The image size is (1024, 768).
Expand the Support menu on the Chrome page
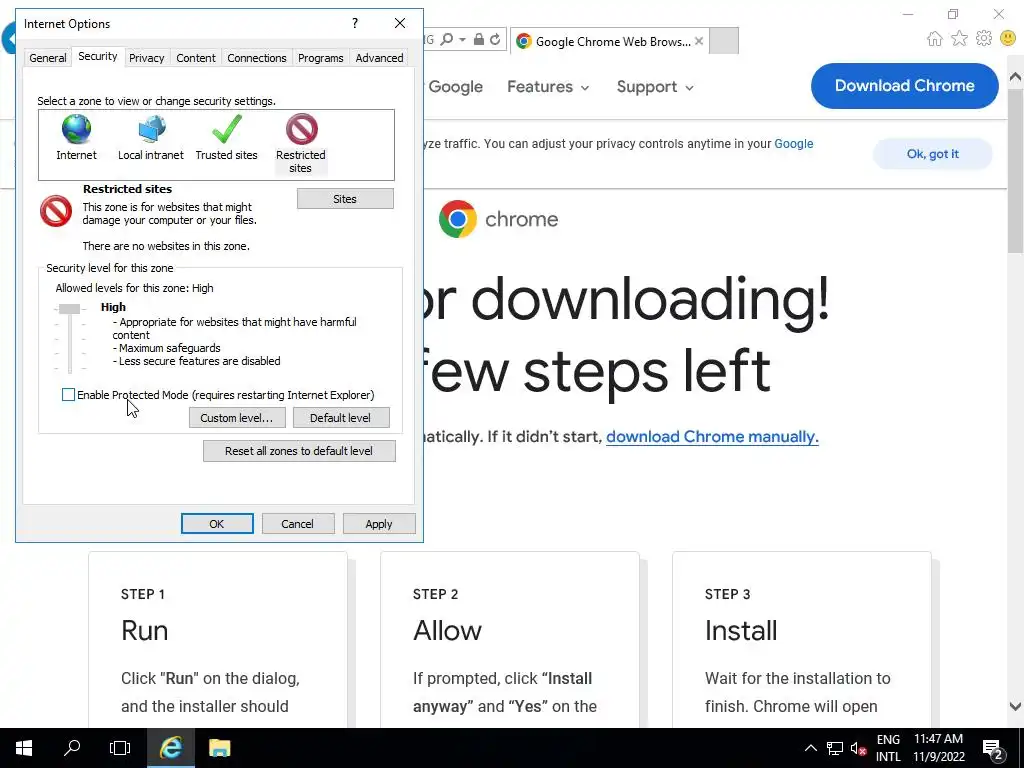(655, 87)
